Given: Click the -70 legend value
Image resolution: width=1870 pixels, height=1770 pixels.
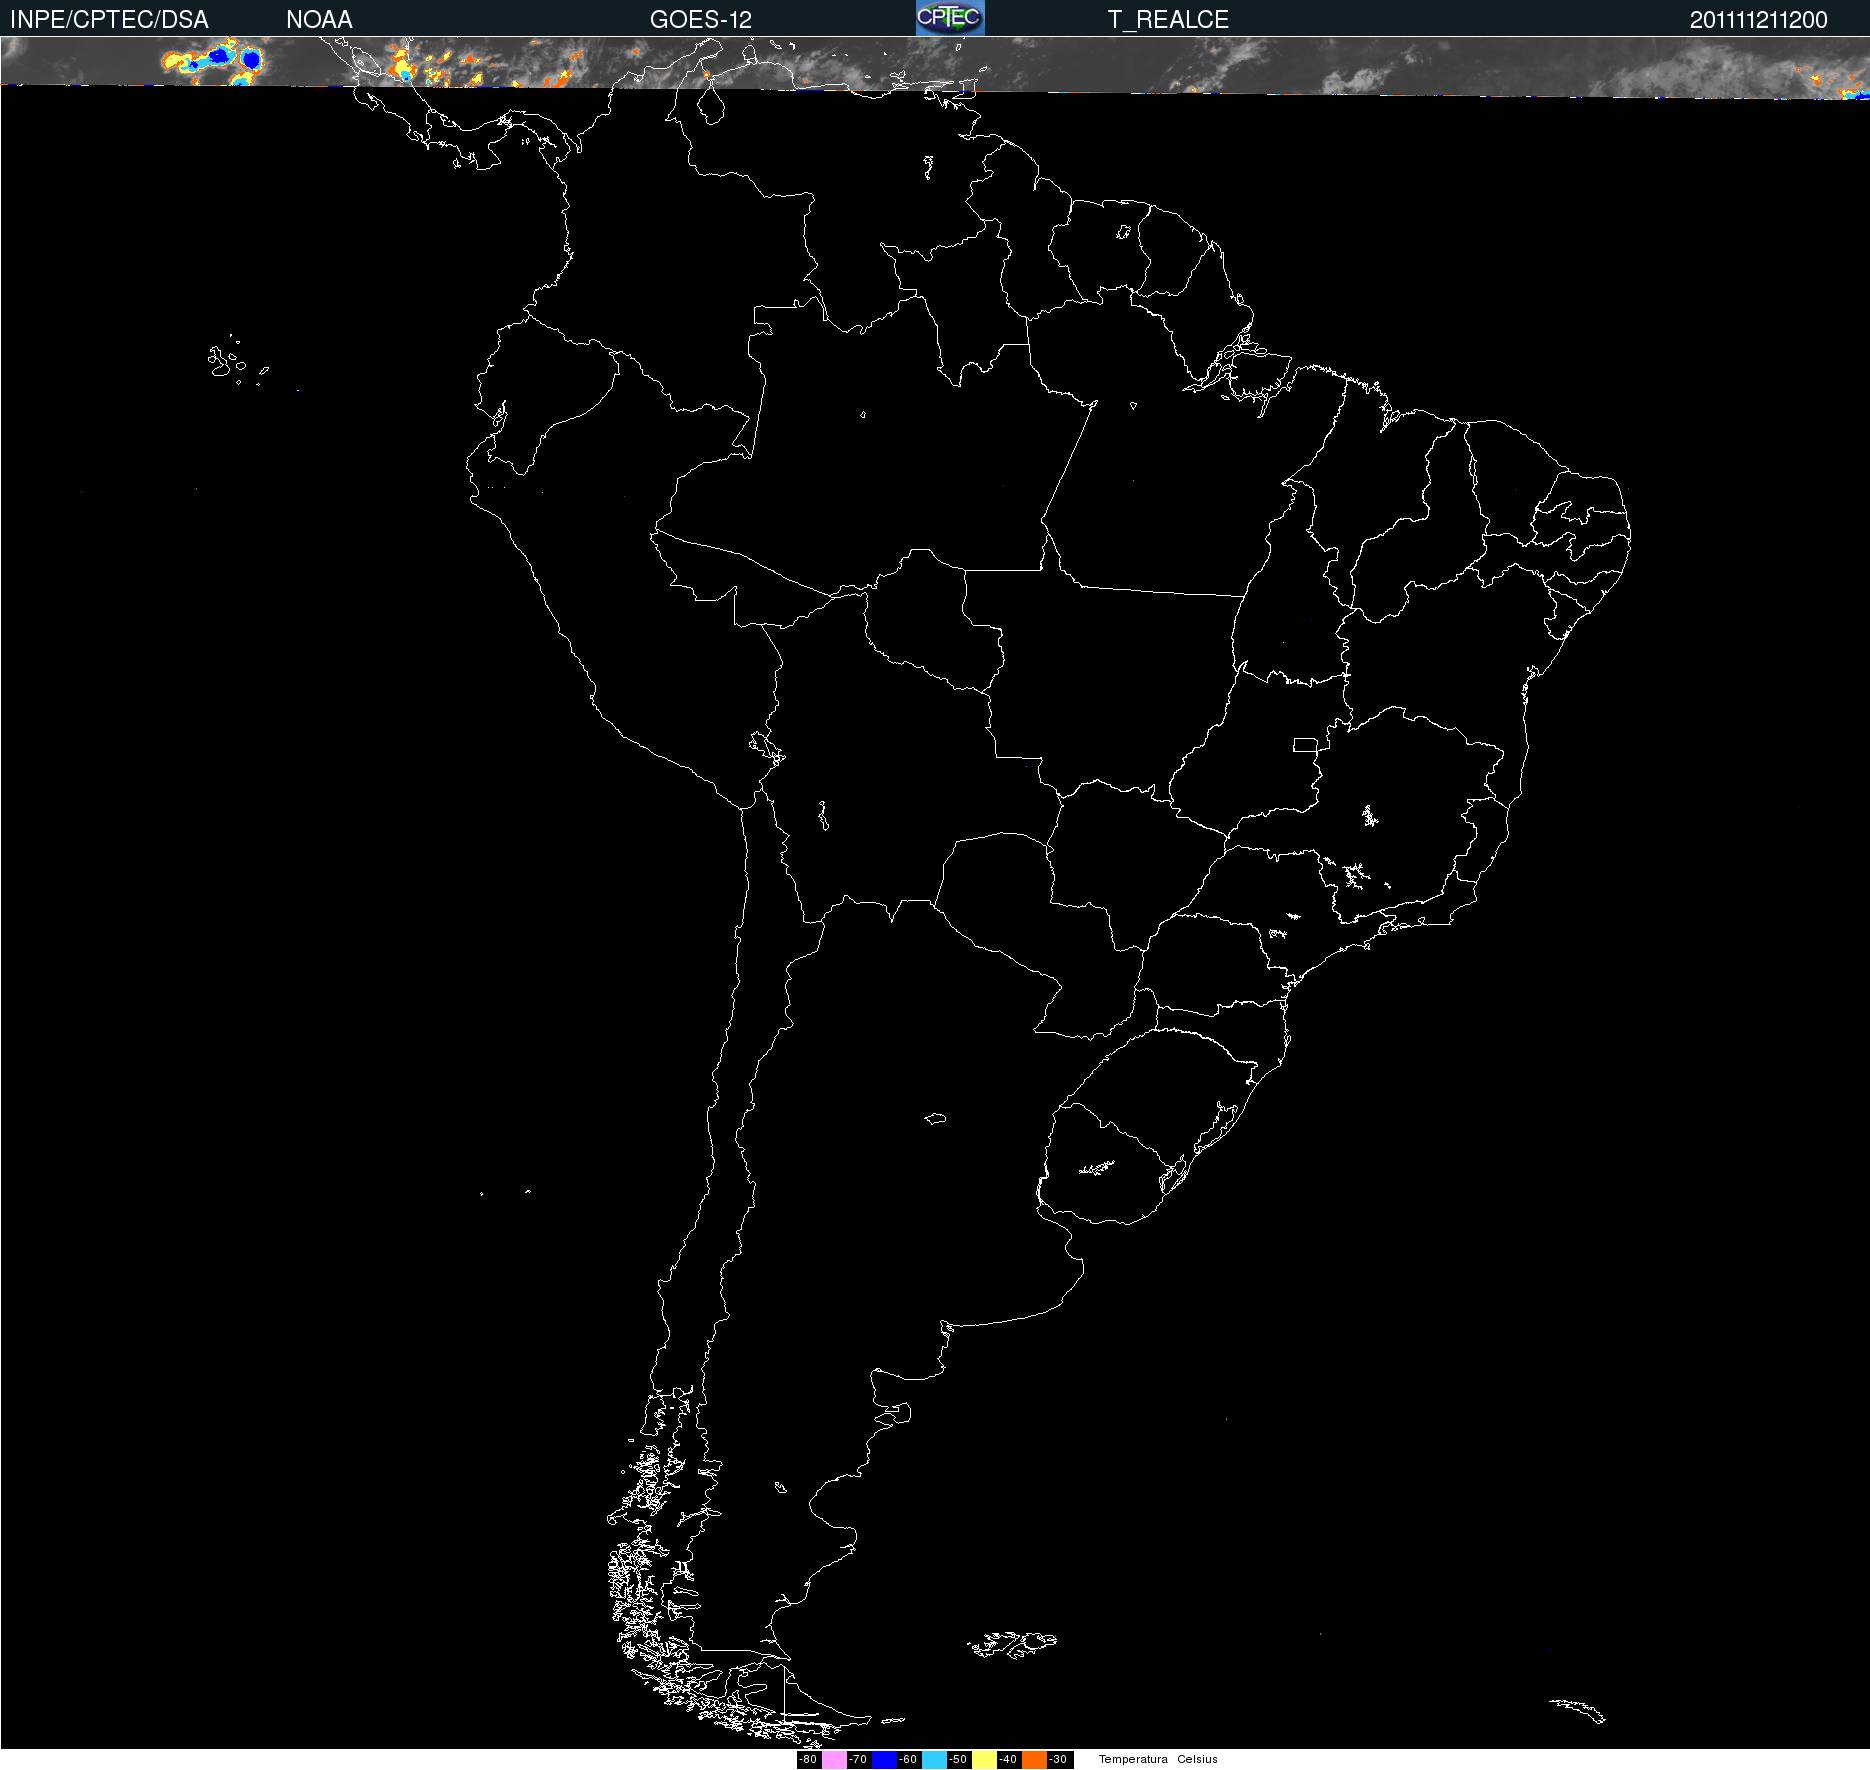Looking at the screenshot, I should 858,1760.
